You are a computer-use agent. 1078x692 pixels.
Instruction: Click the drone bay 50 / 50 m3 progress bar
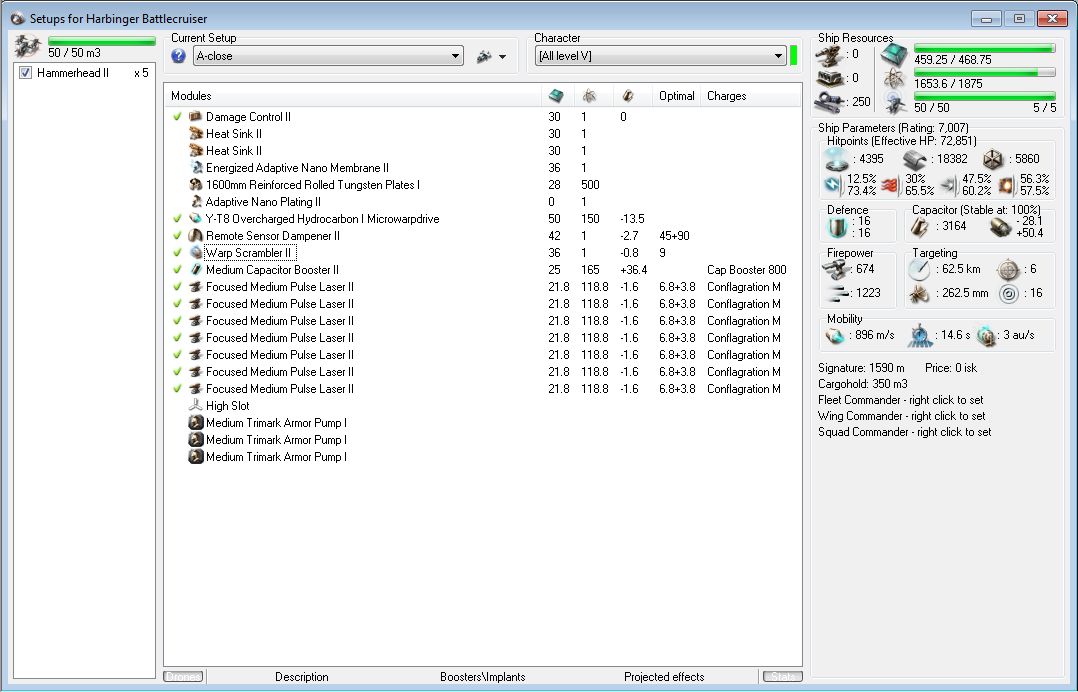102,41
